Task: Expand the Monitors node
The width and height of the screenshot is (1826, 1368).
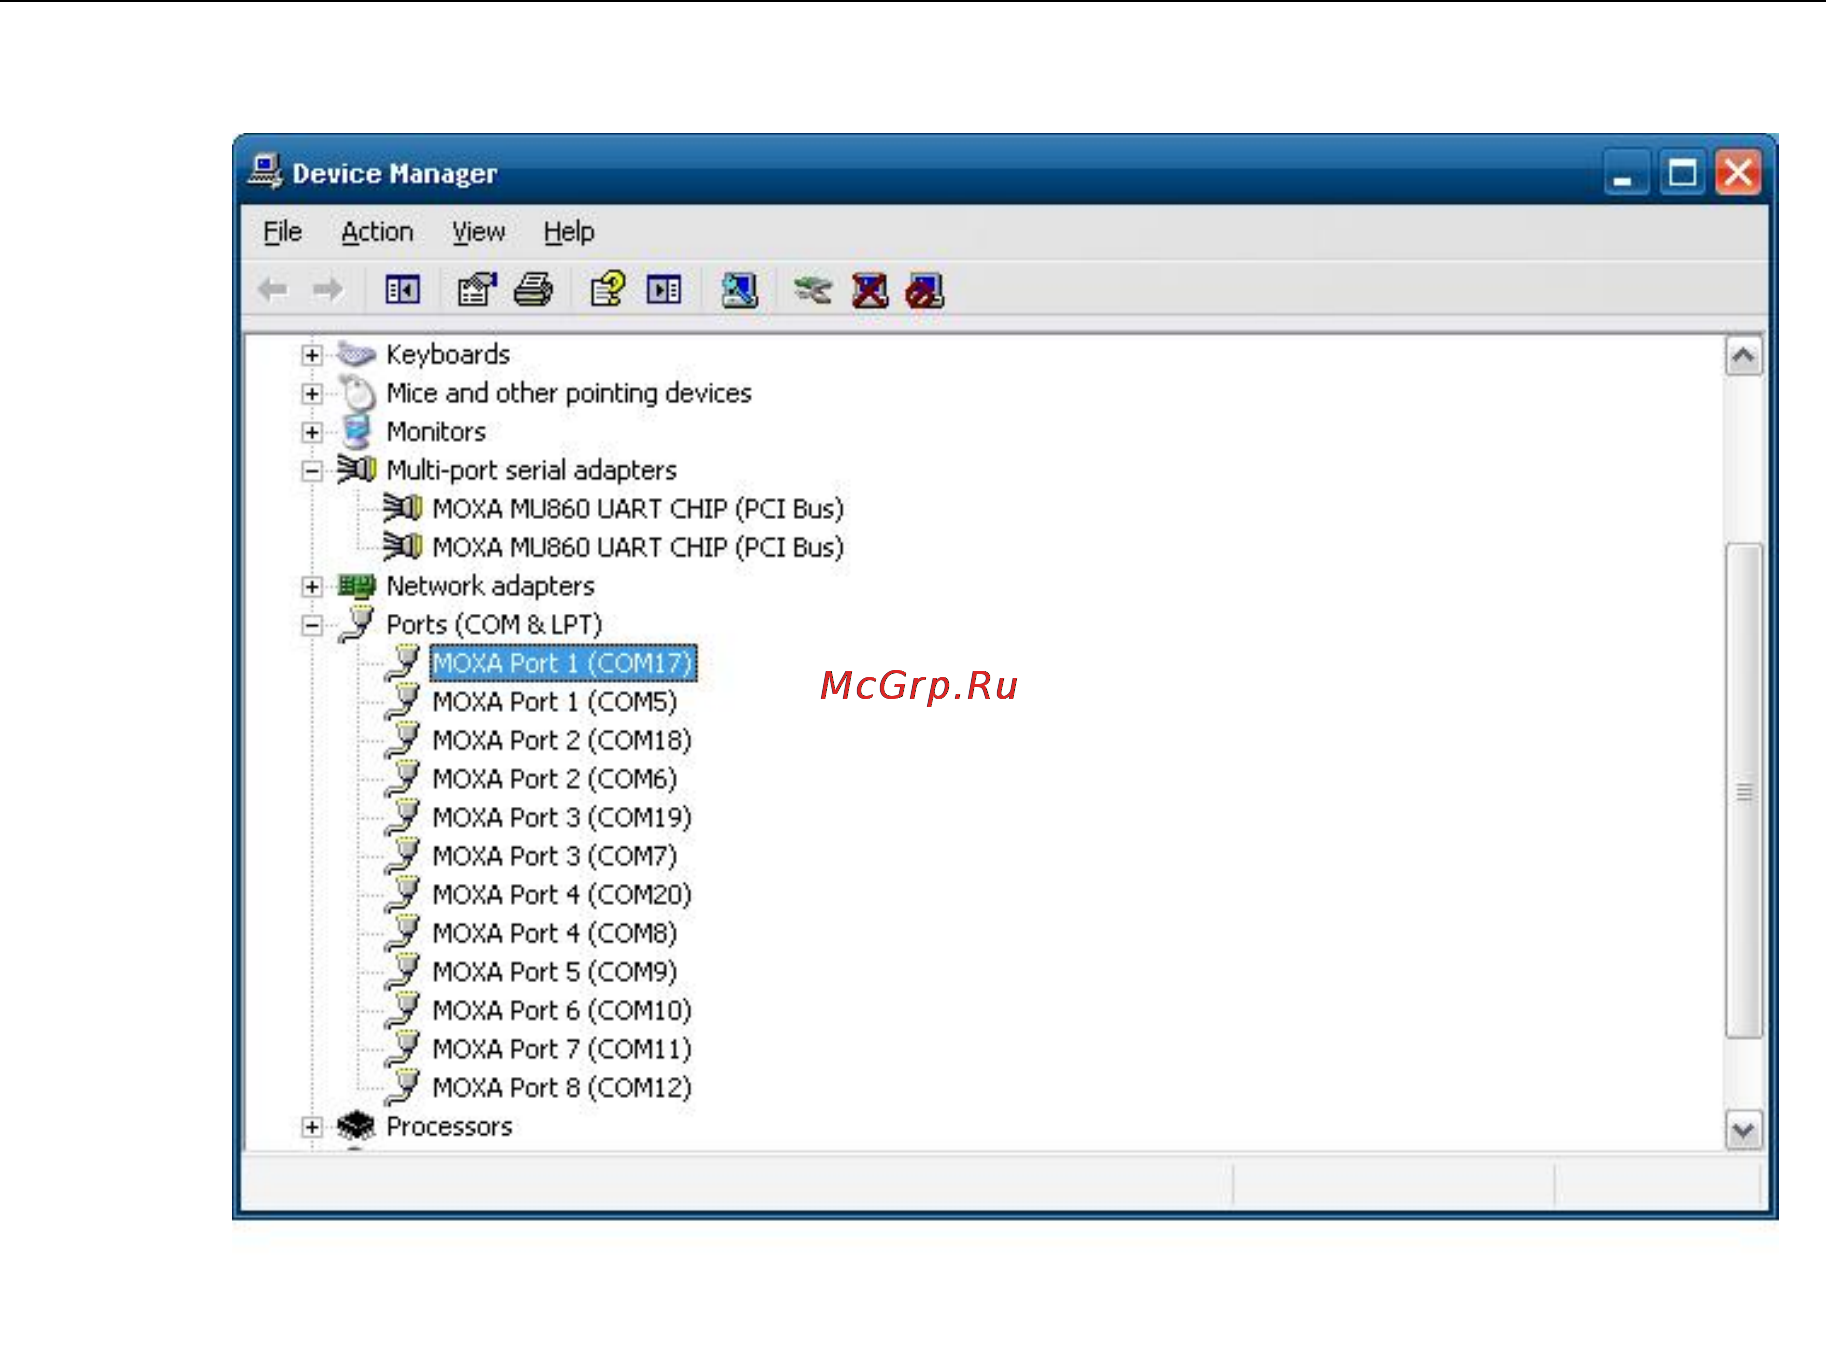Action: [x=312, y=432]
